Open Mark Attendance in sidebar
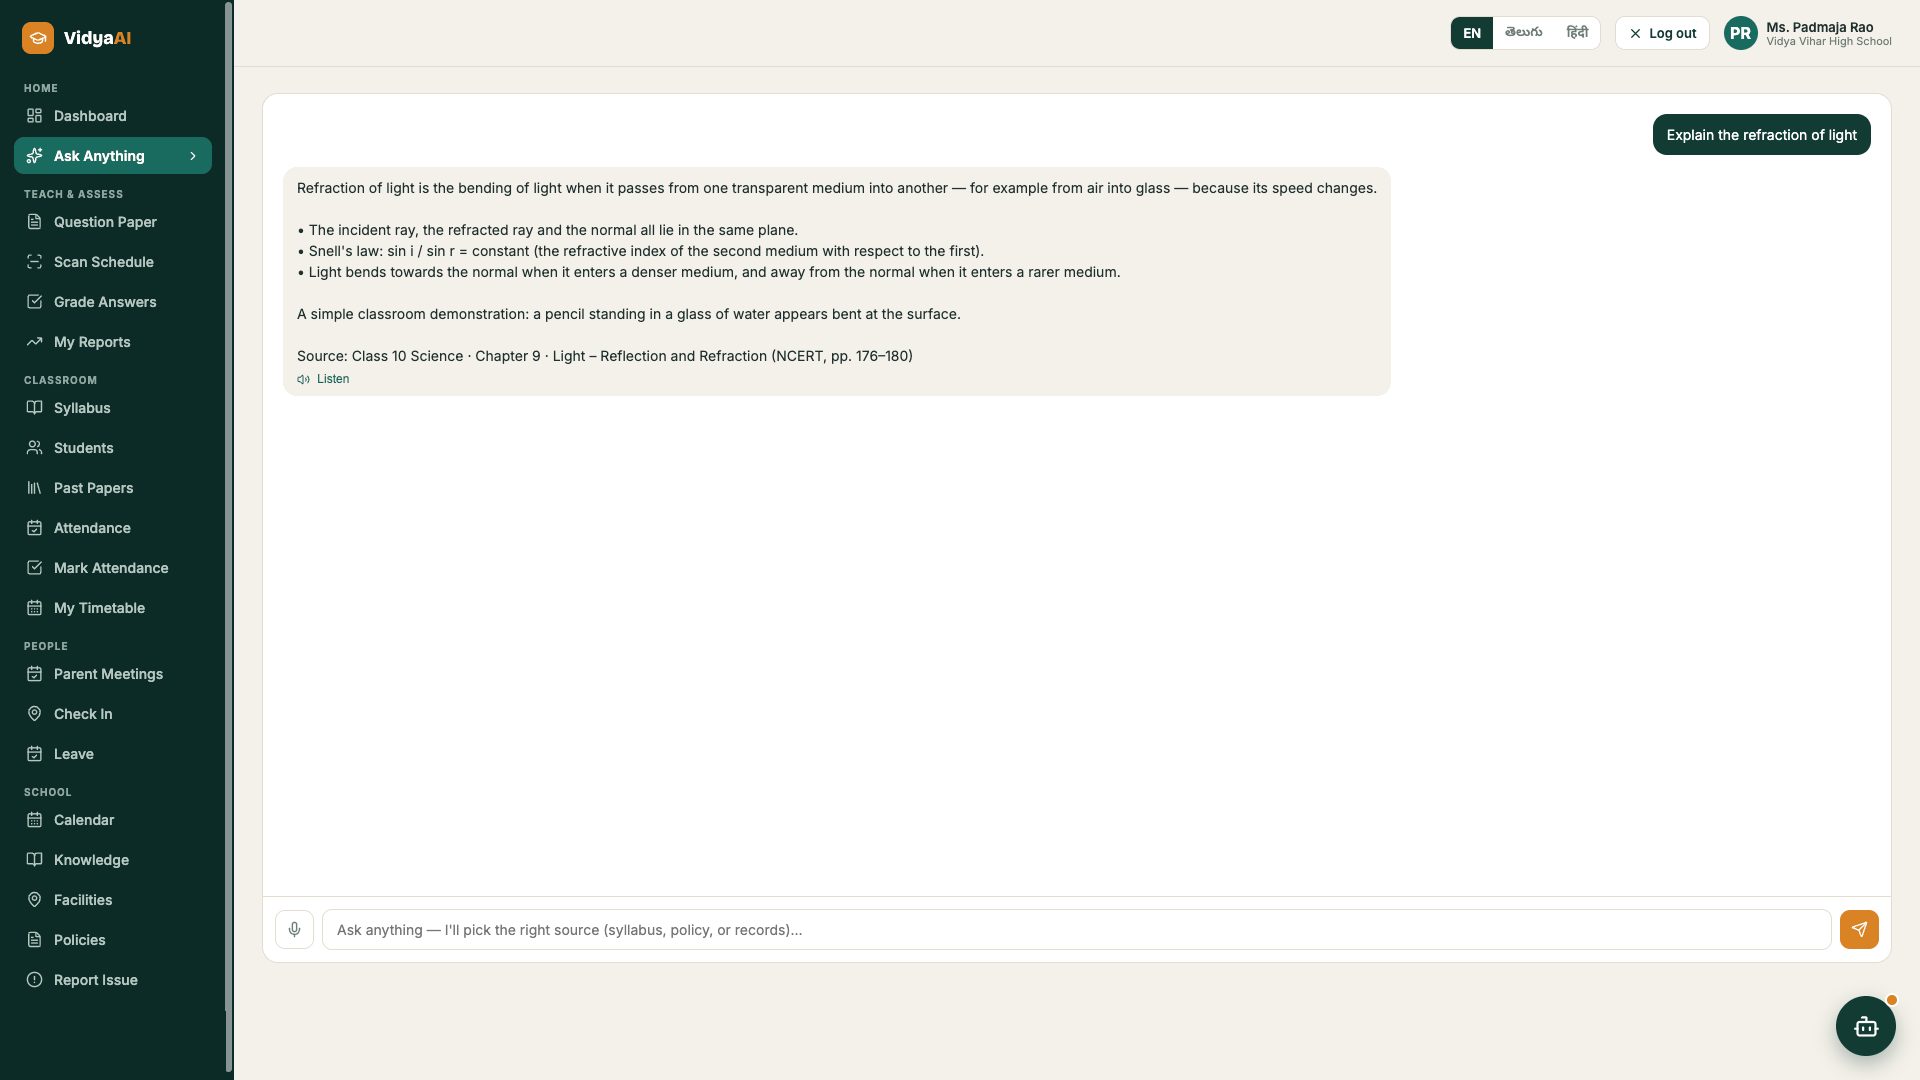Viewport: 1920px width, 1080px height. coord(113,568)
